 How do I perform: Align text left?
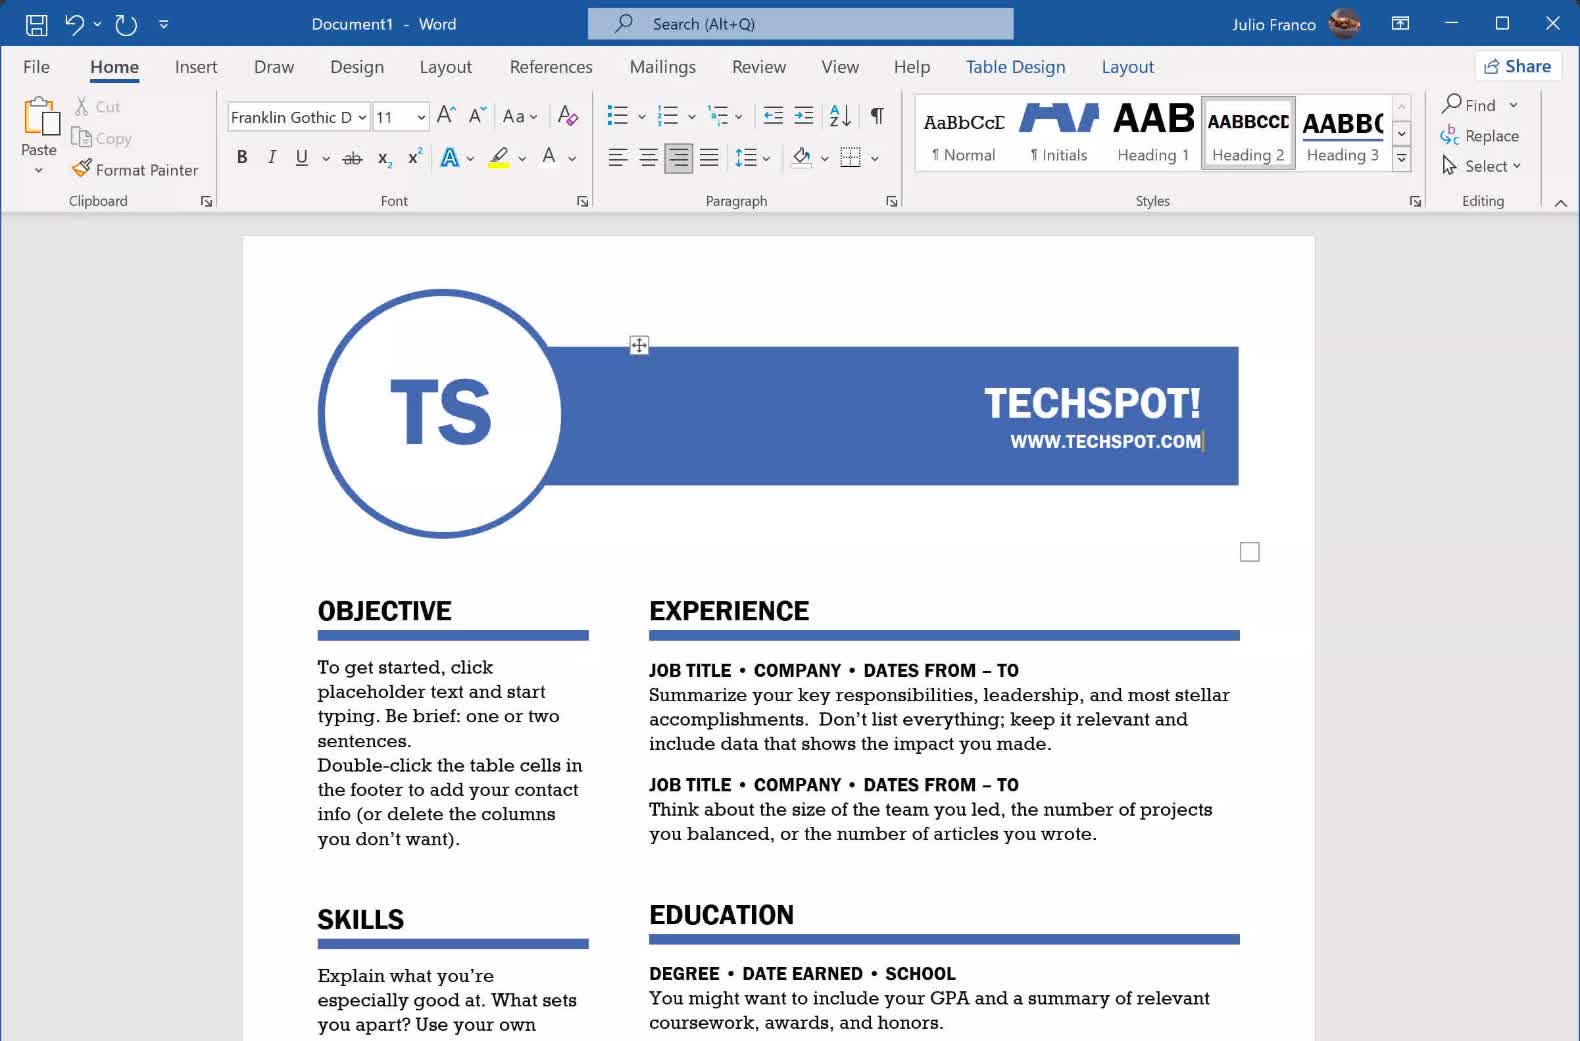tap(618, 157)
